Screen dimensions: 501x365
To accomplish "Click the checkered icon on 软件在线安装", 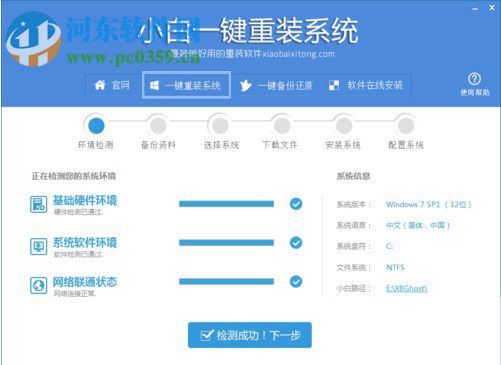I will pyautogui.click(x=334, y=85).
